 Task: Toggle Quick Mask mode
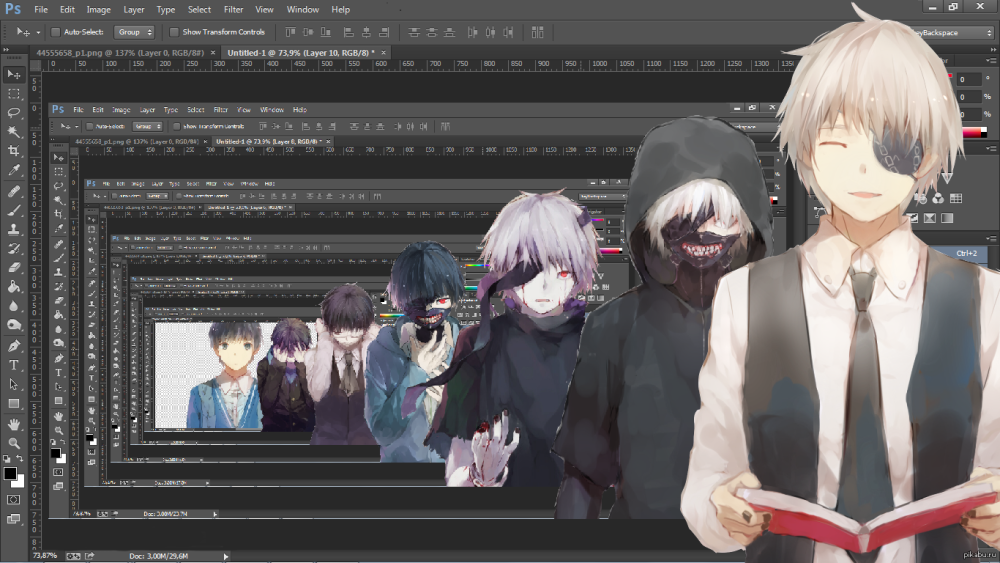(13, 499)
